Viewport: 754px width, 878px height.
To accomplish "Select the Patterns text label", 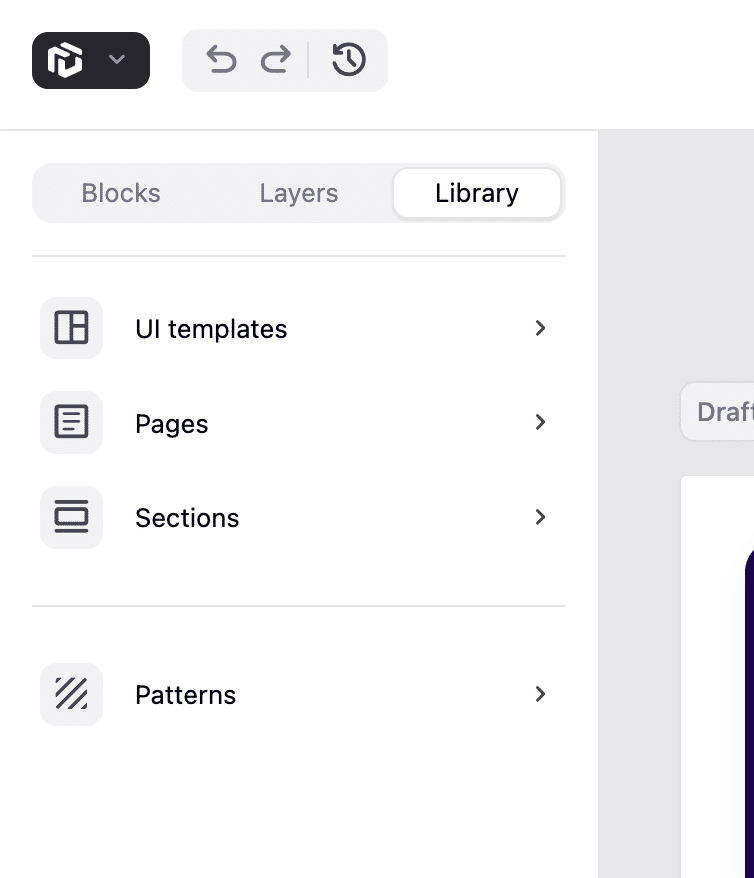I will [x=185, y=695].
